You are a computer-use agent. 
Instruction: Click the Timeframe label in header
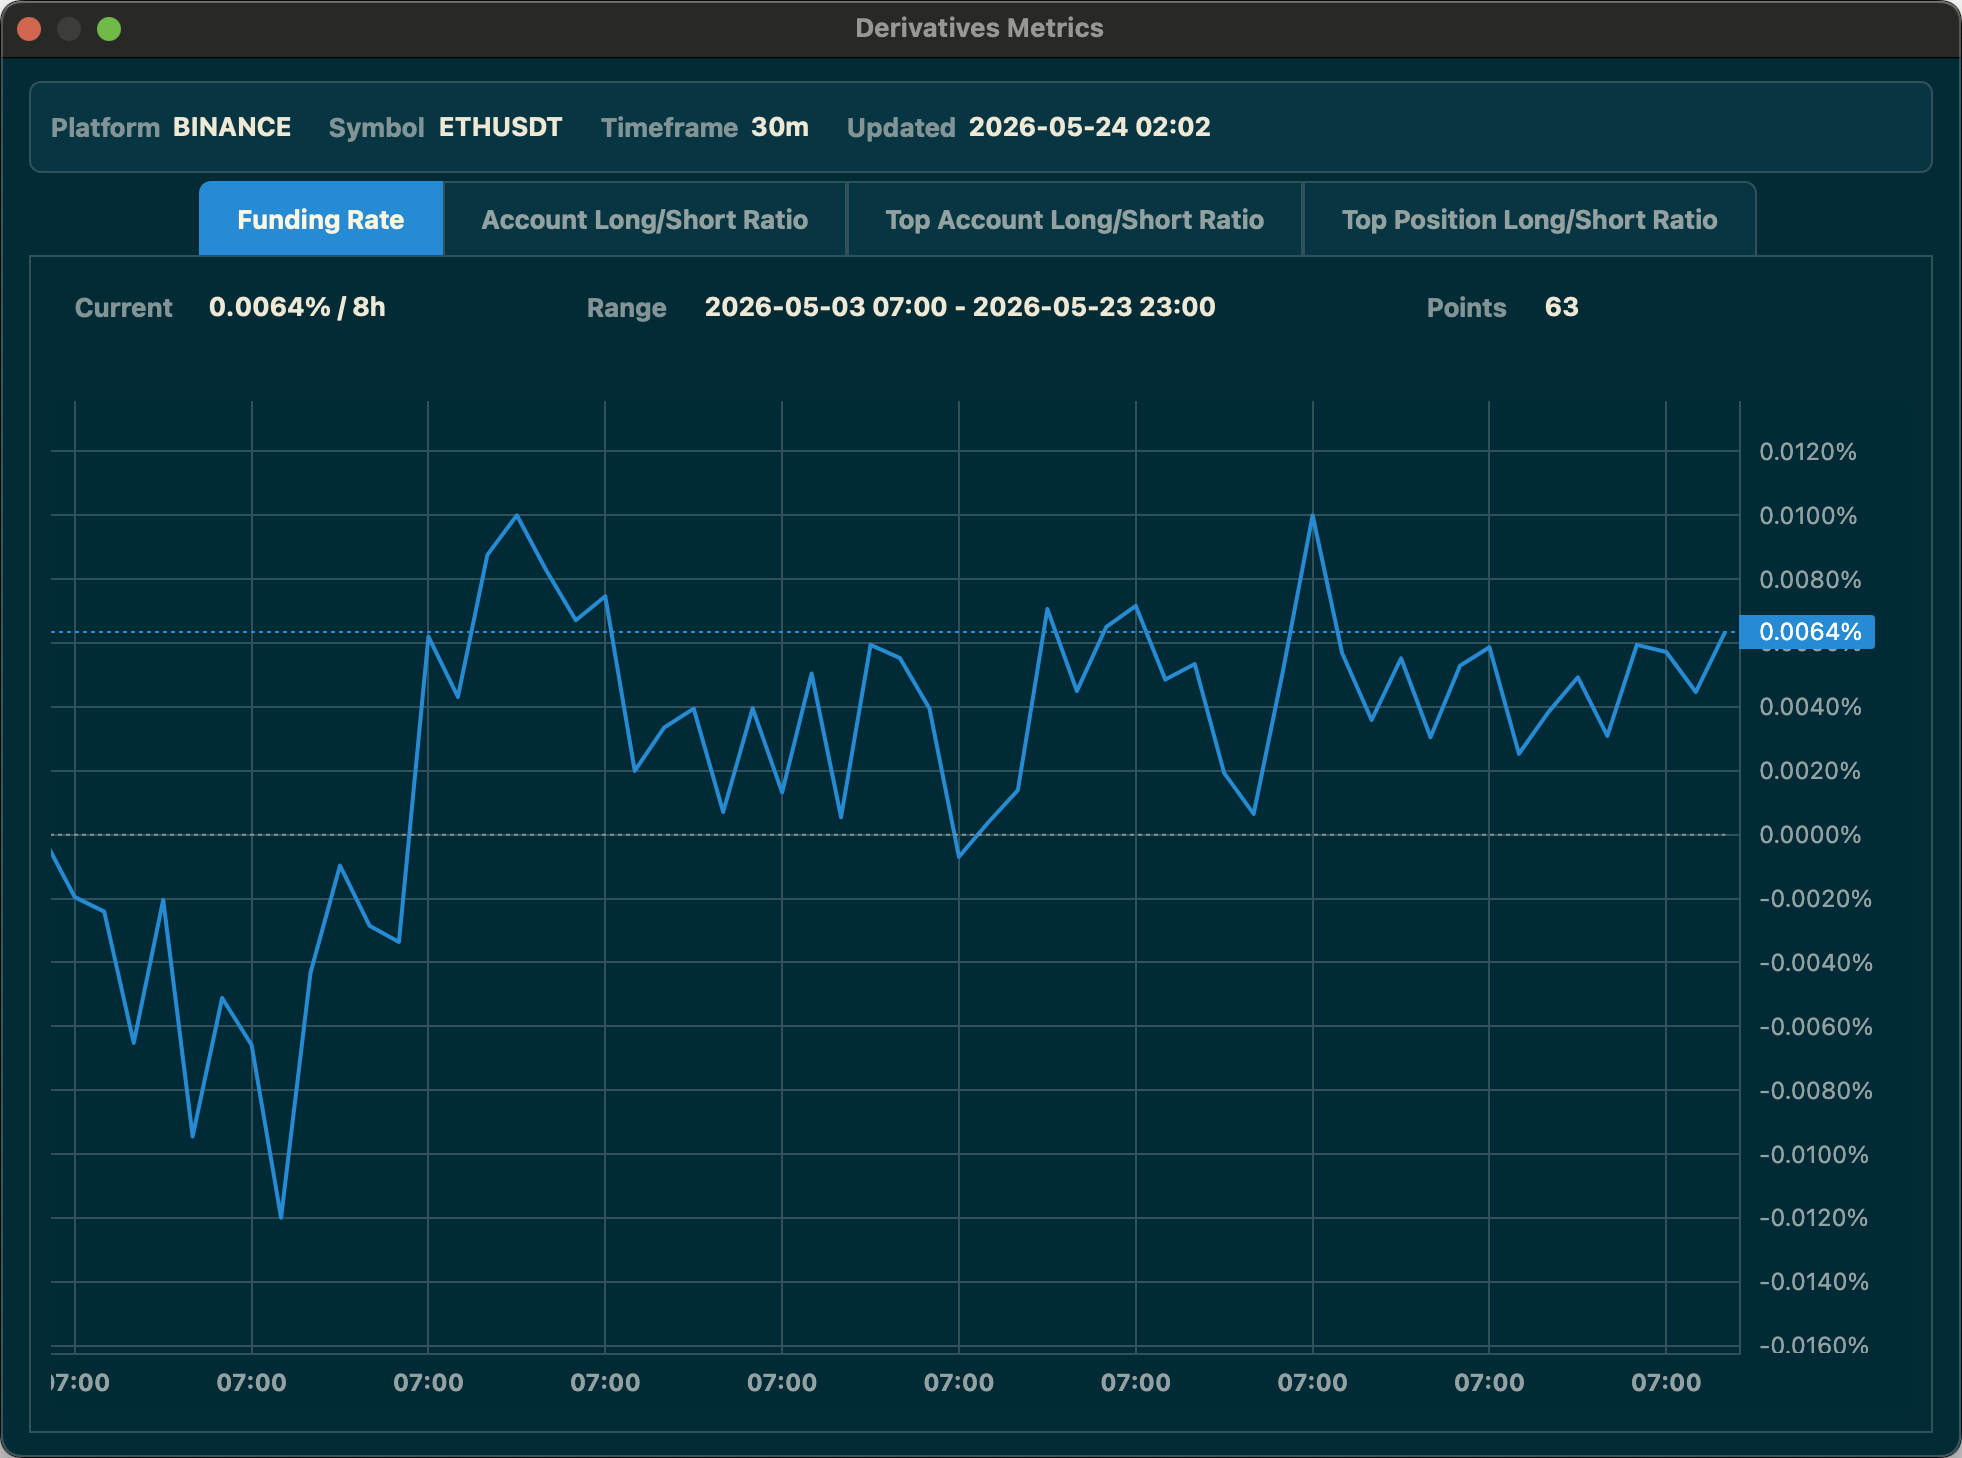pos(669,128)
